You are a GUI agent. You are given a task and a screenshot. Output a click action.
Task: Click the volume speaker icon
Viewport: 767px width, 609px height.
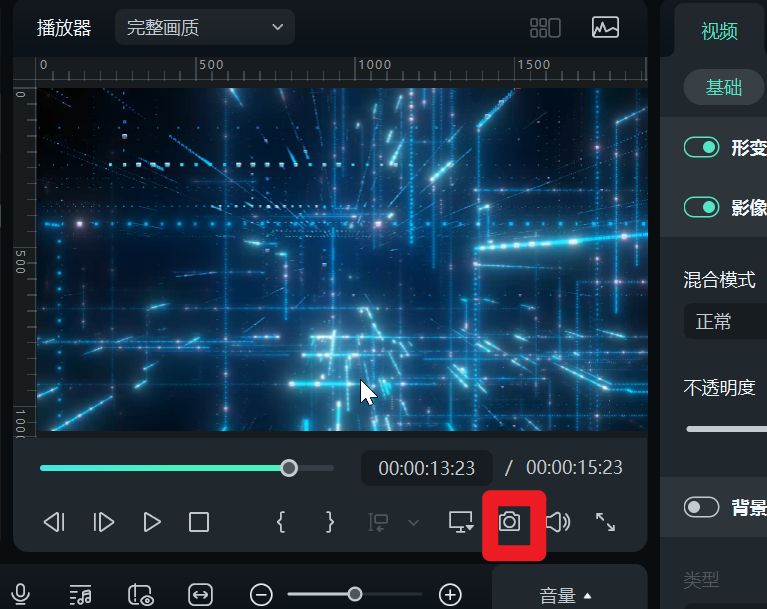click(558, 522)
